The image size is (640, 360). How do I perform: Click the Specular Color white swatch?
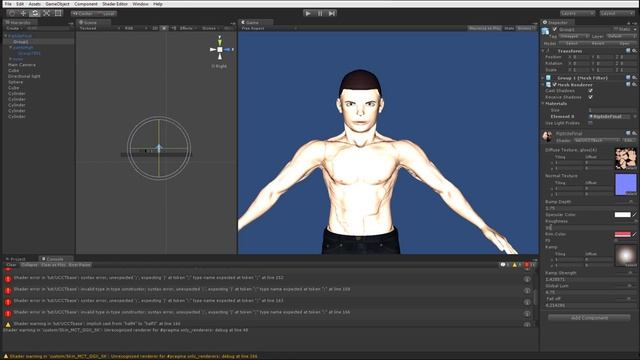[622, 215]
